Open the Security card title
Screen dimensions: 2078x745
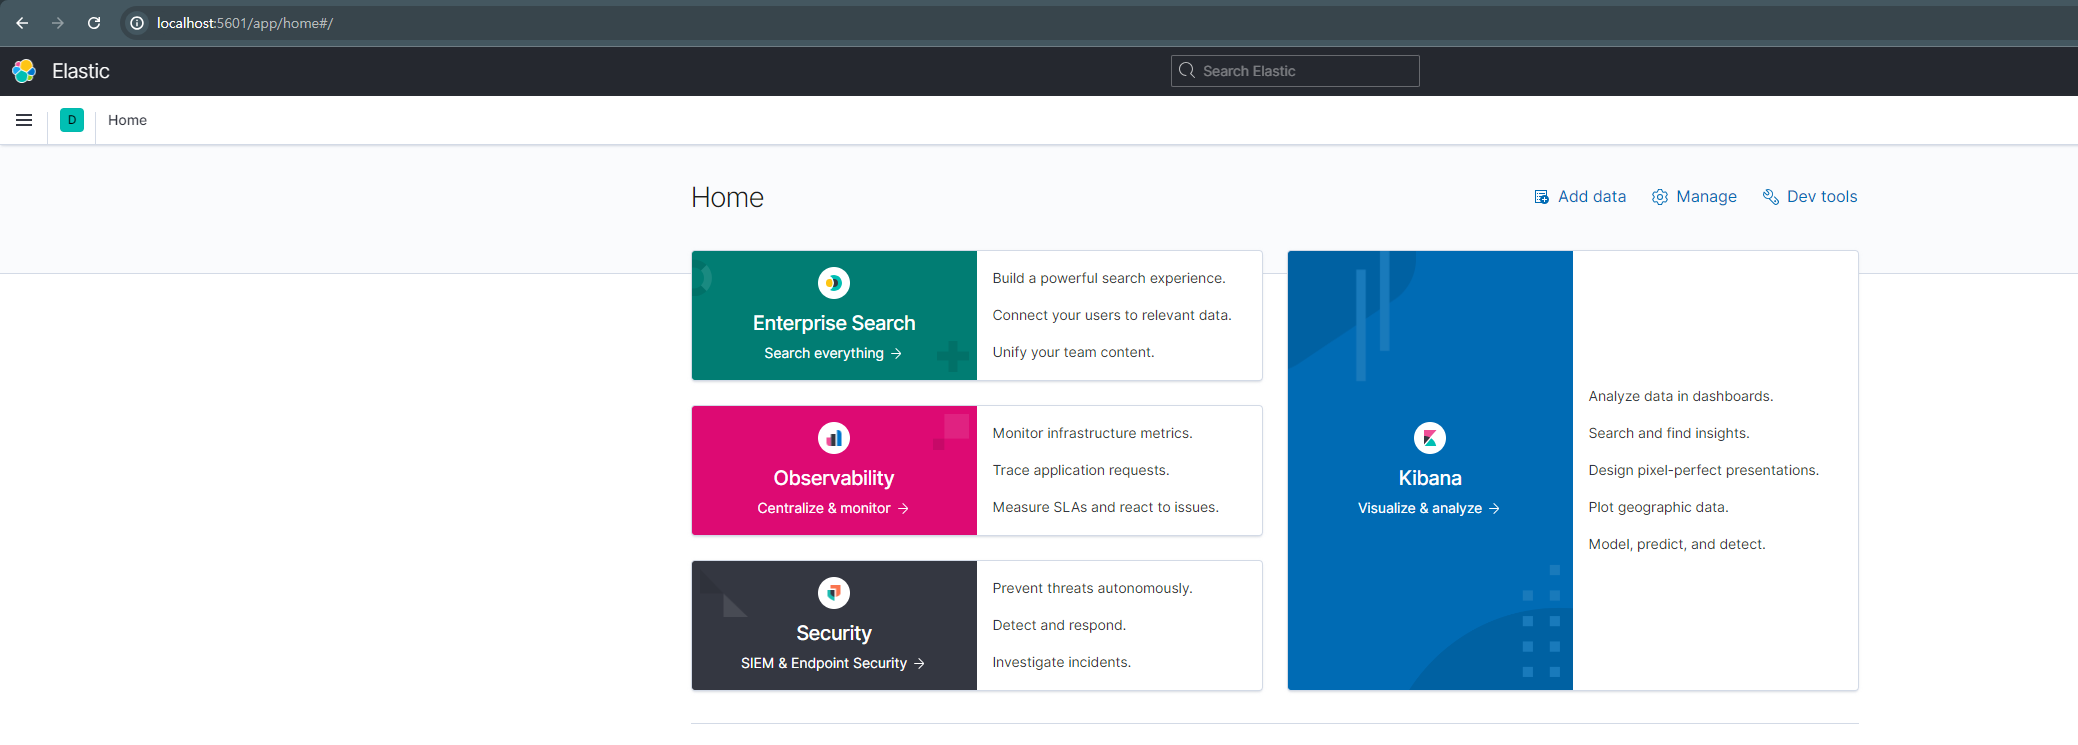(834, 633)
